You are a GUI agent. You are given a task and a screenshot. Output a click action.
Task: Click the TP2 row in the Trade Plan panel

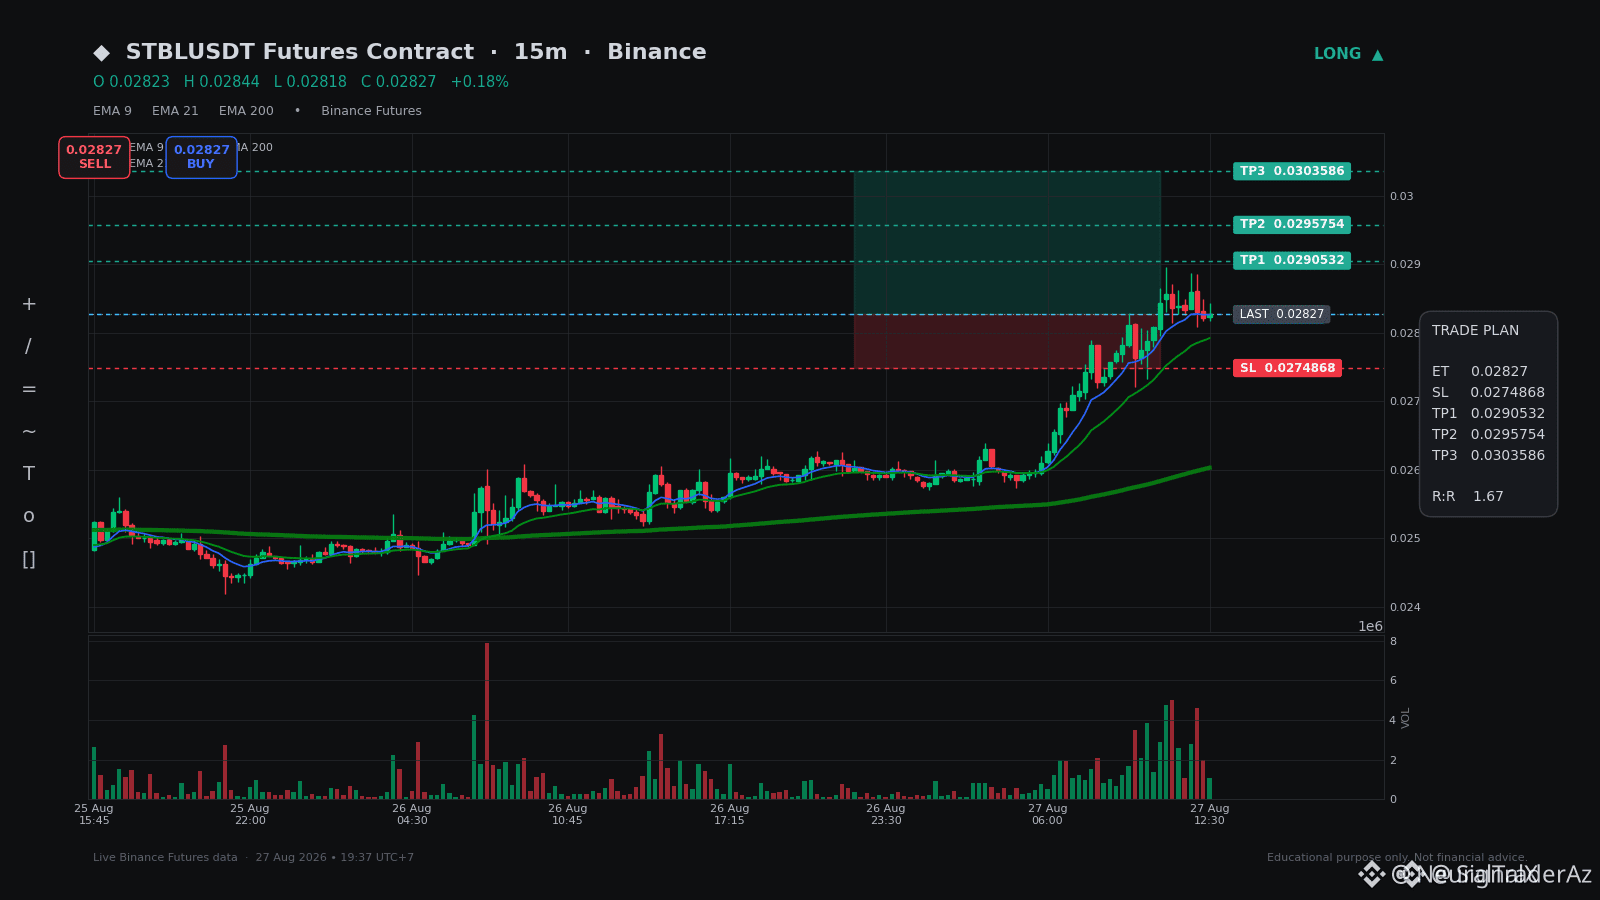point(1488,435)
